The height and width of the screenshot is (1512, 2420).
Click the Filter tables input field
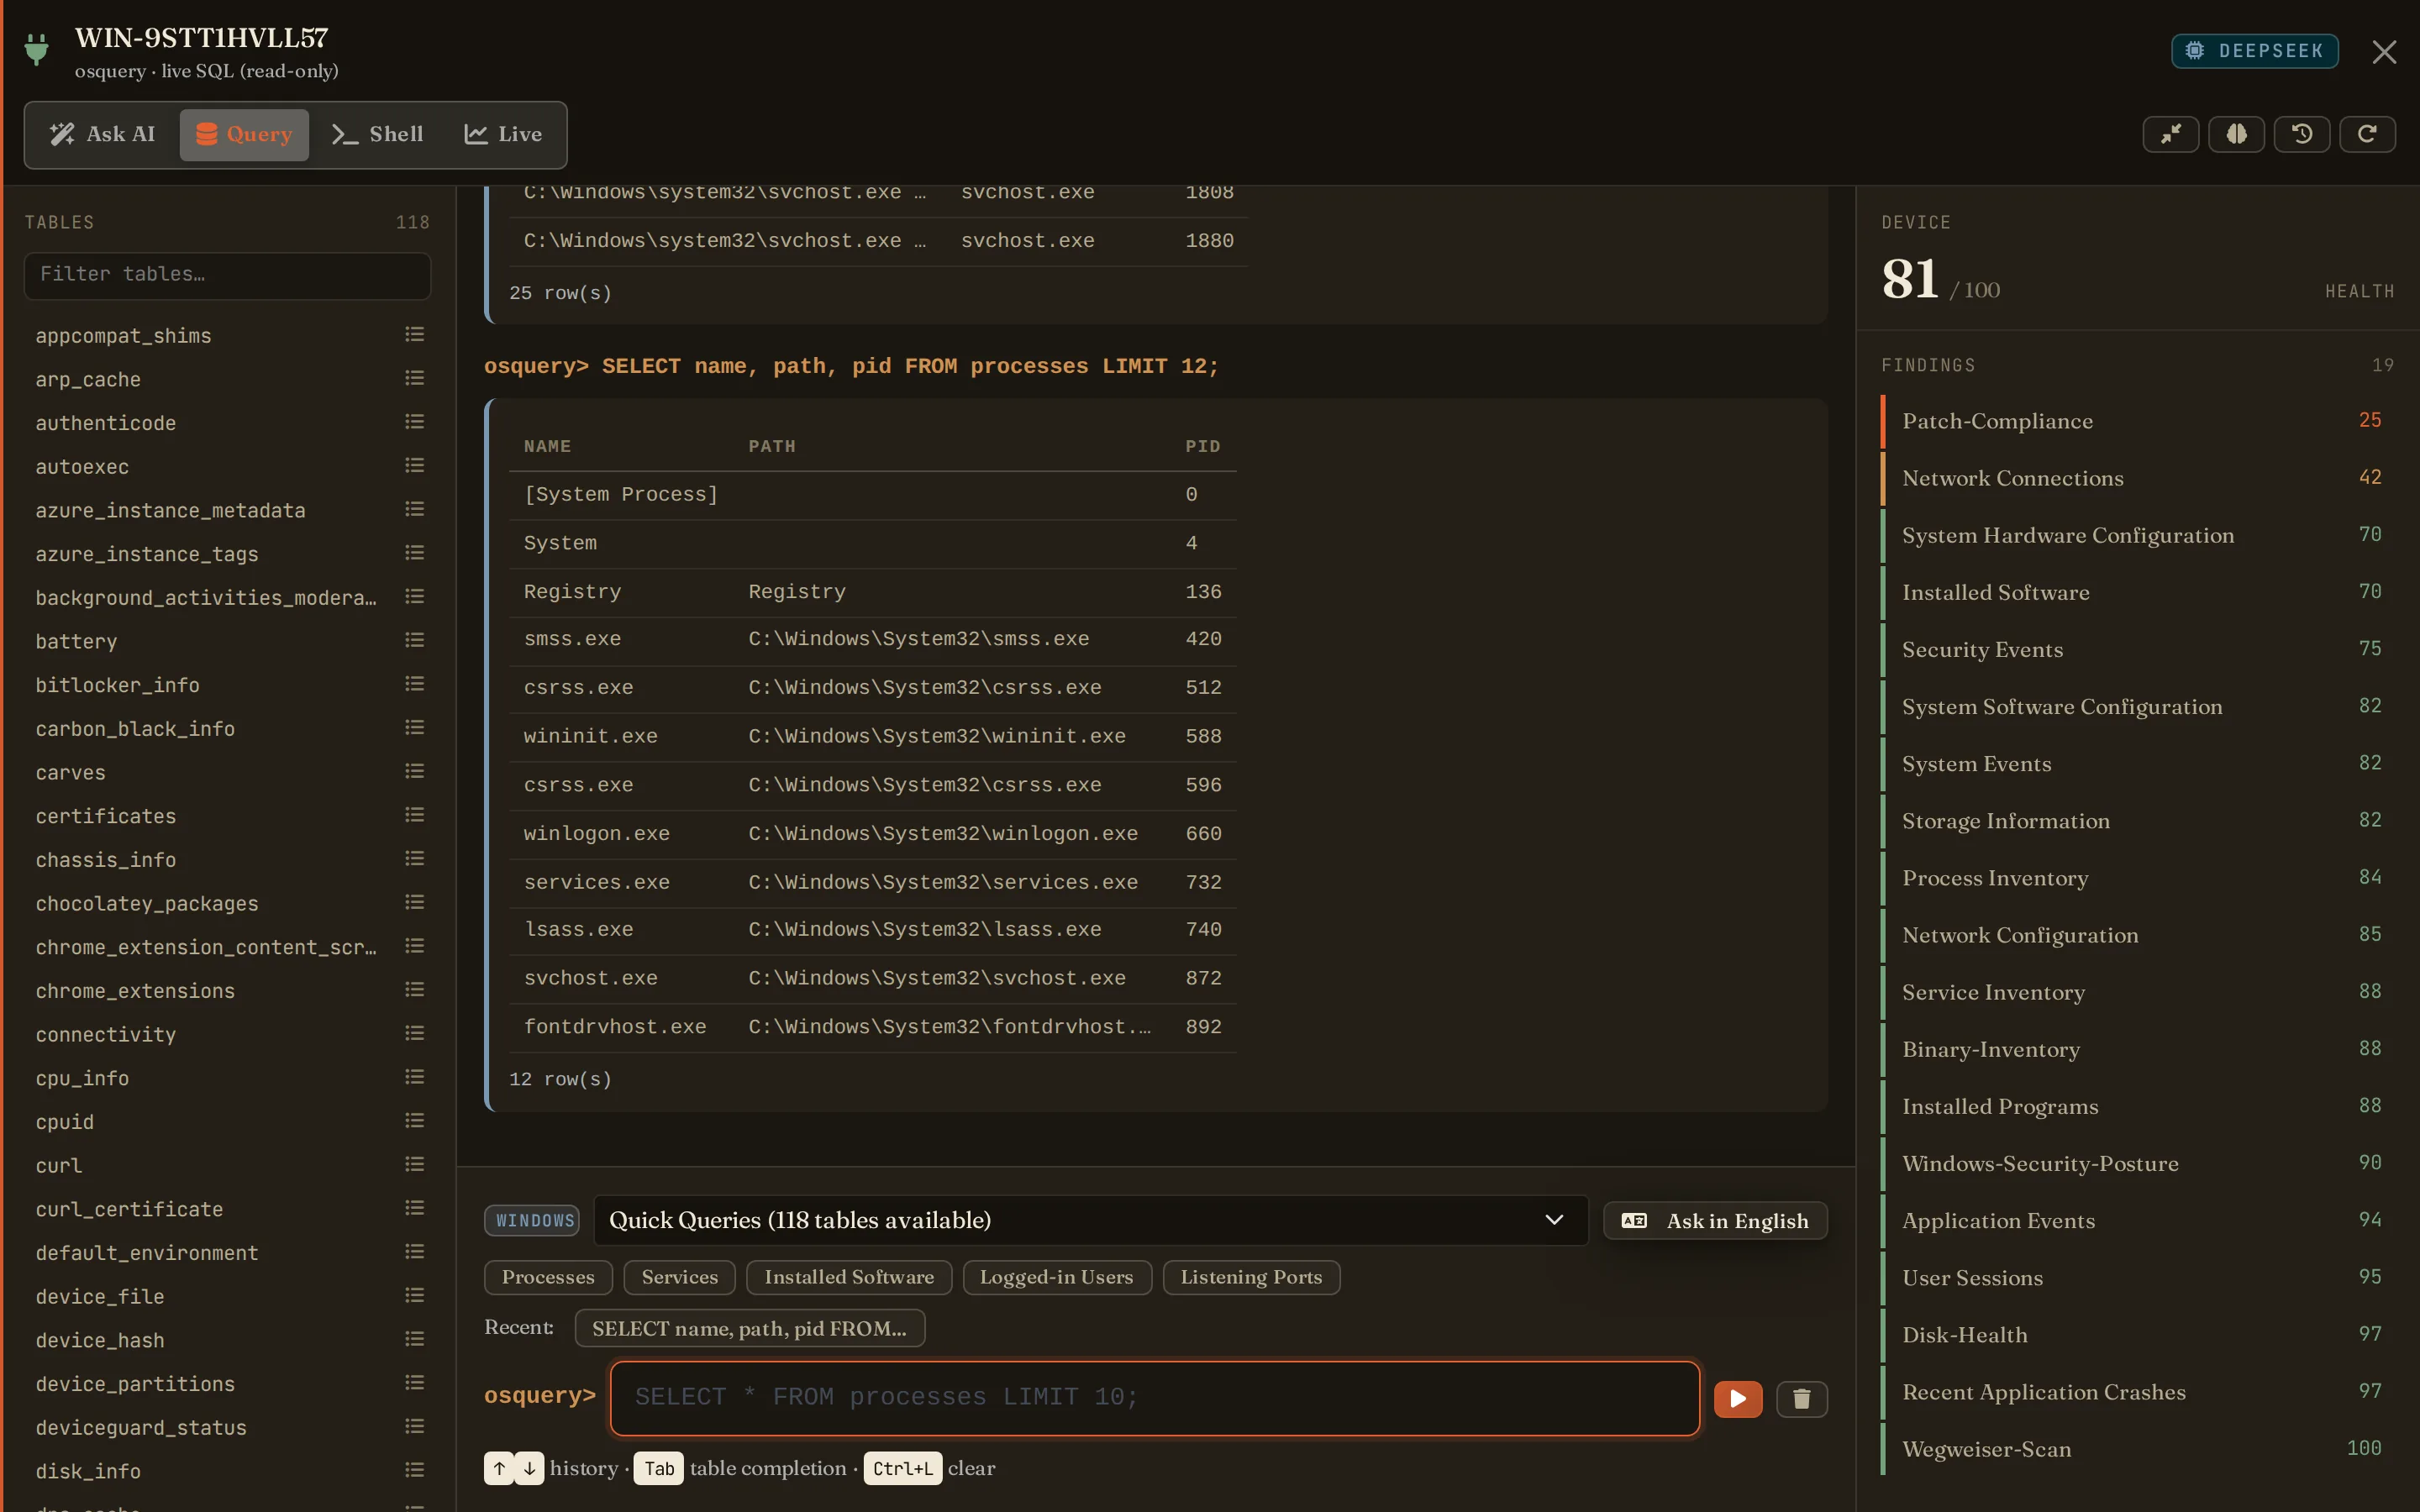(228, 275)
